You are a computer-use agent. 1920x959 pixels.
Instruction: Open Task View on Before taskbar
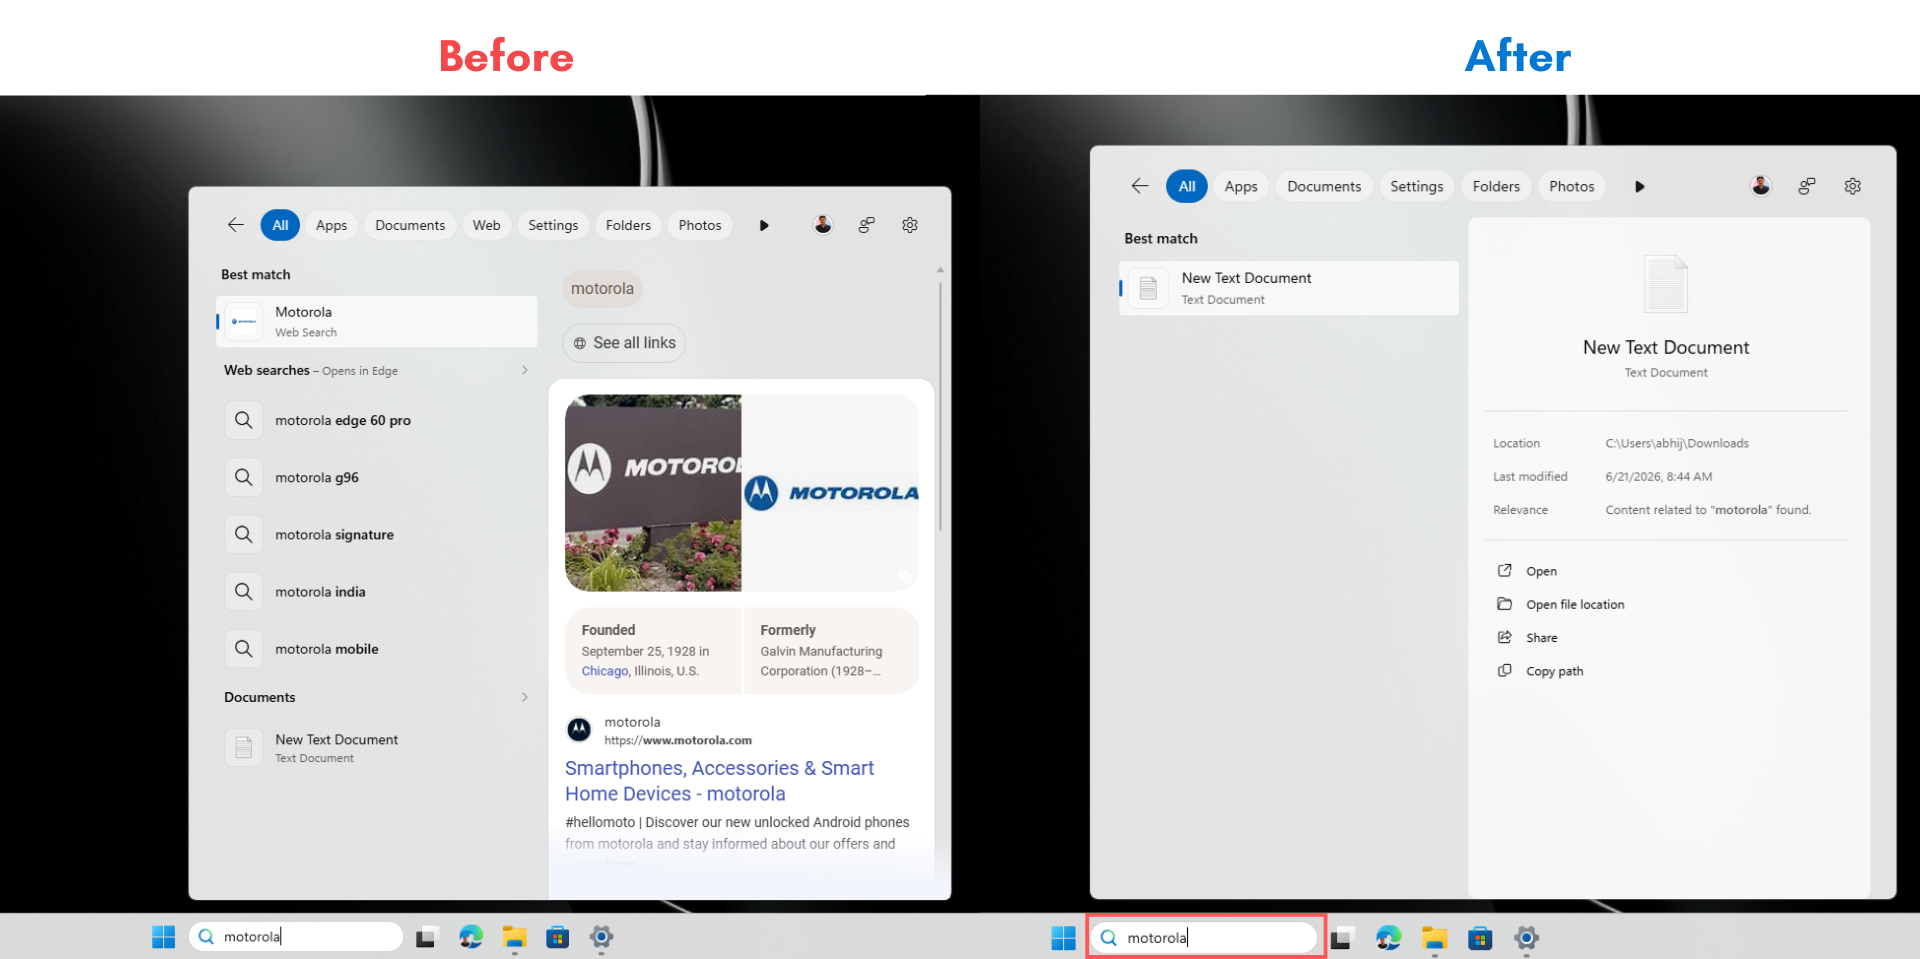pos(426,937)
